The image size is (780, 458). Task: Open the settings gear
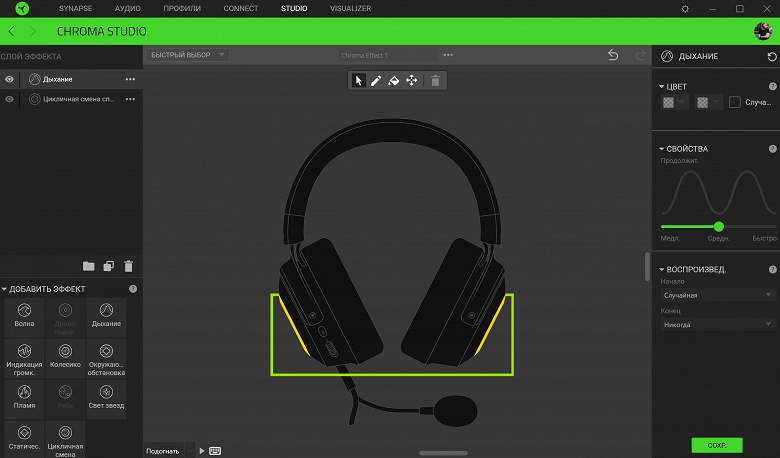(685, 8)
